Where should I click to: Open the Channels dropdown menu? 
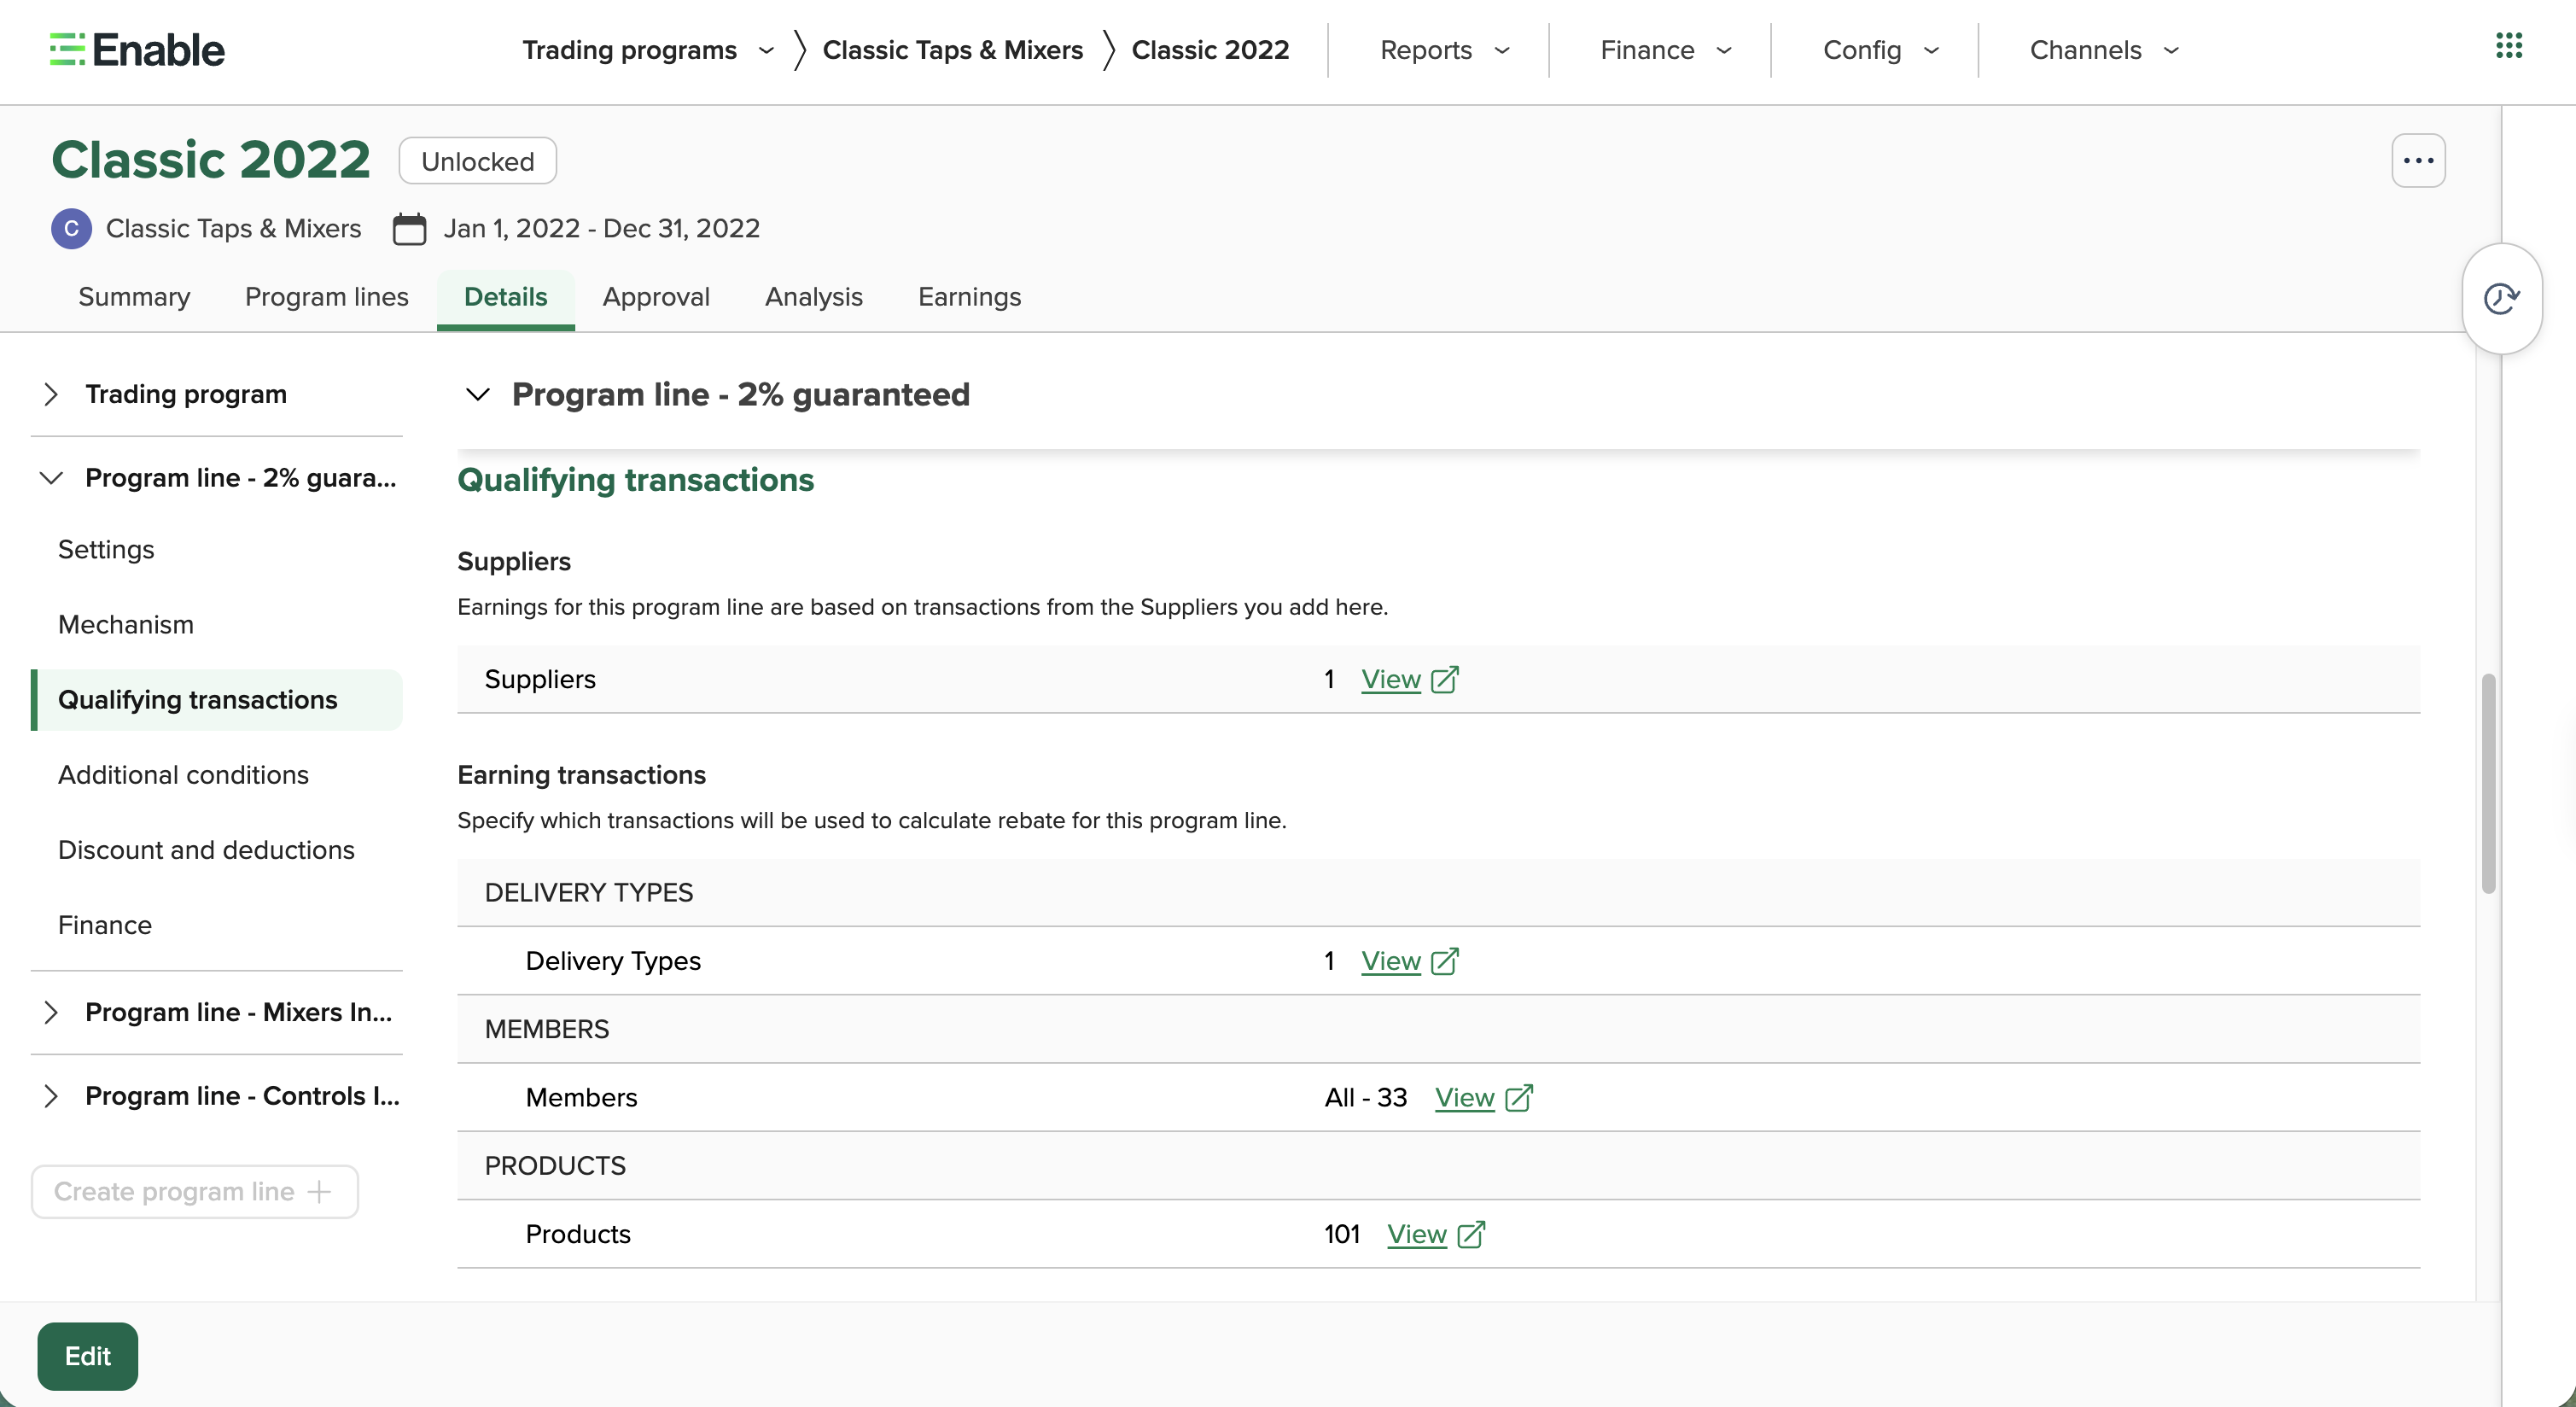2104,50
